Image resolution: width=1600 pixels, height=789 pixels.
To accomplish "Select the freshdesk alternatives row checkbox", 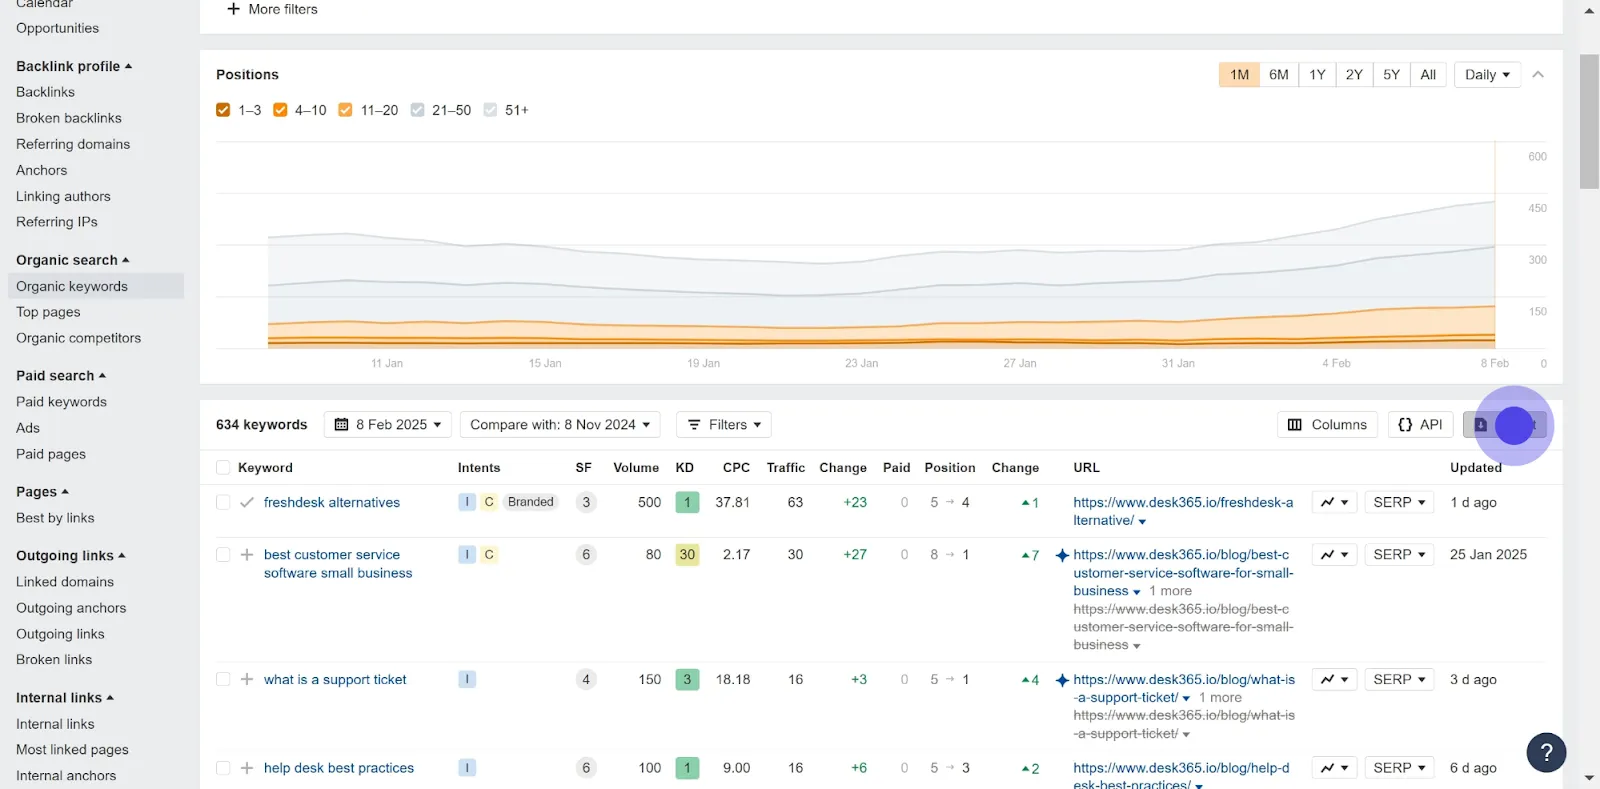I will tap(223, 502).
